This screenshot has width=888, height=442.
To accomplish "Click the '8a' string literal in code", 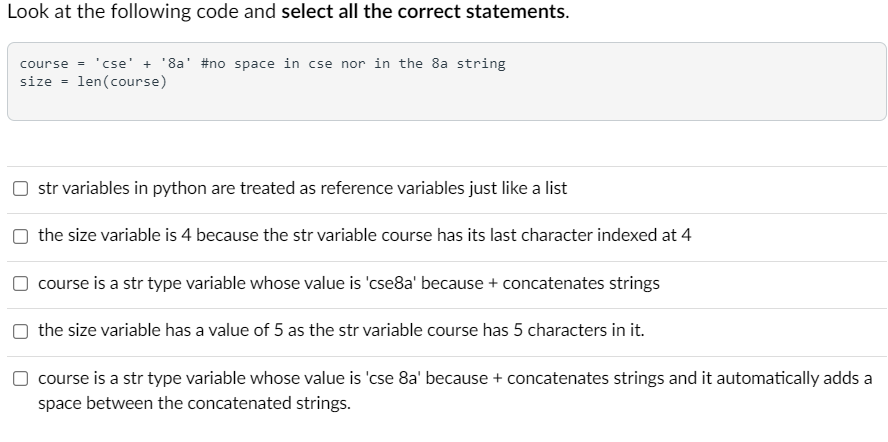I will (x=176, y=63).
